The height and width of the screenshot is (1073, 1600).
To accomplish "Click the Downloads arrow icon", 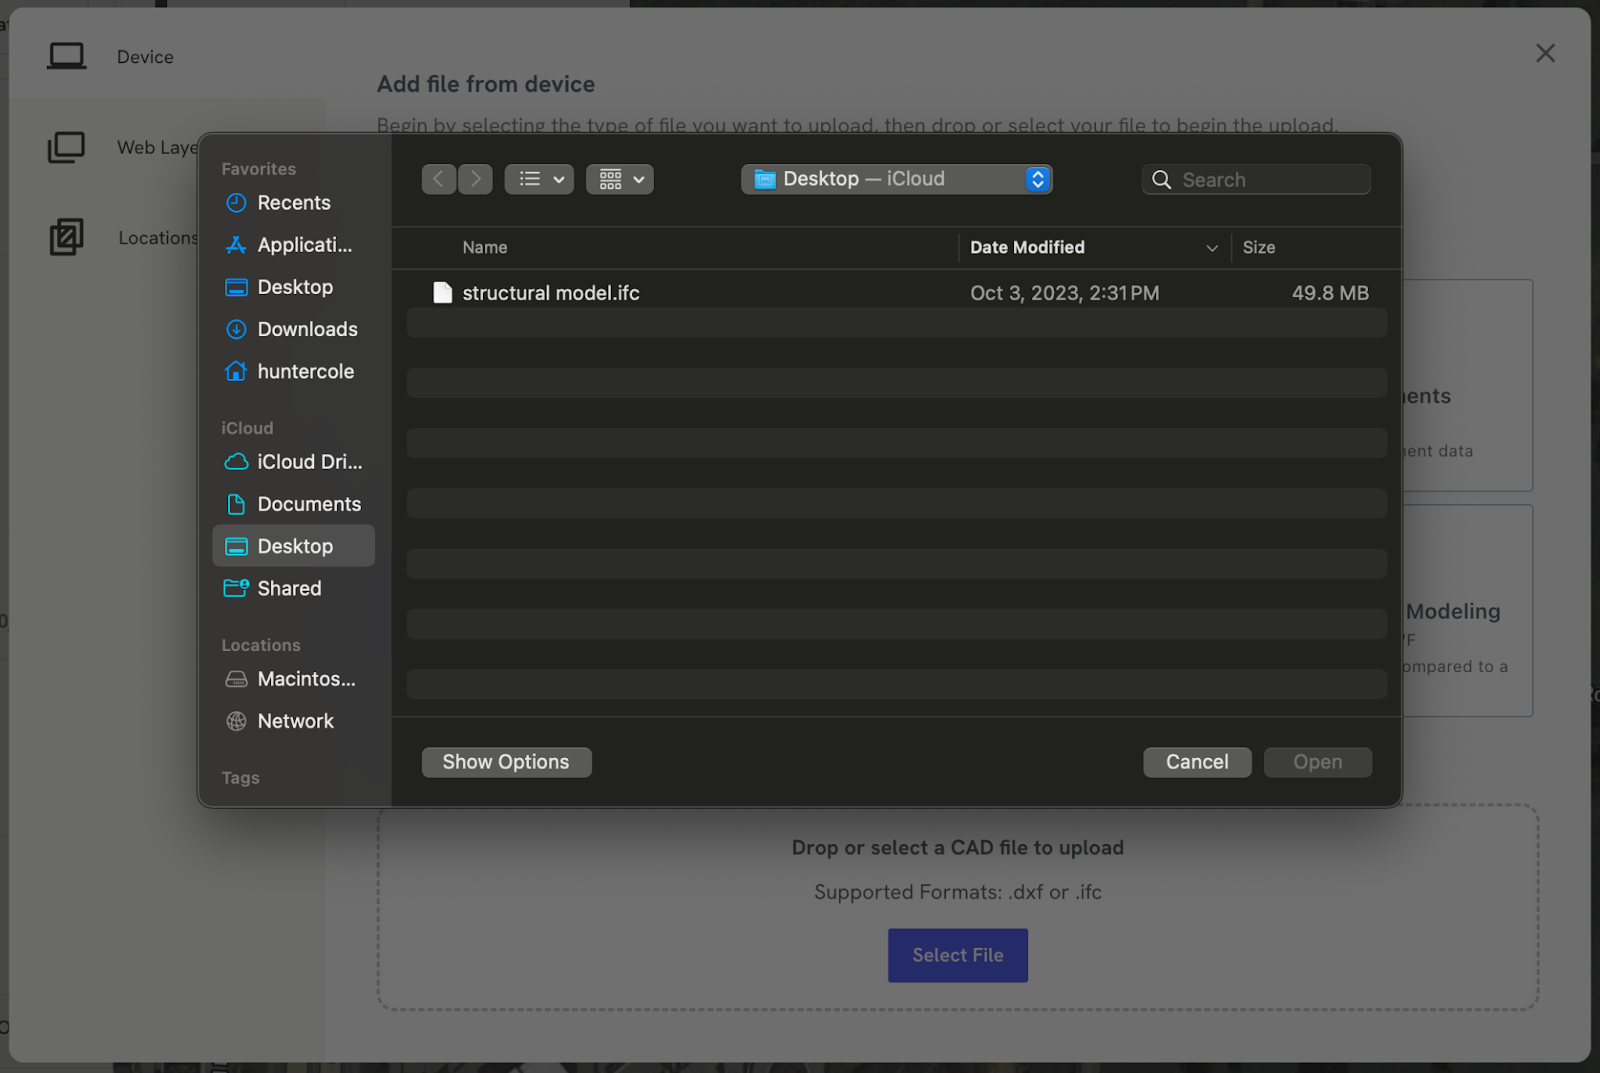I will tap(236, 329).
